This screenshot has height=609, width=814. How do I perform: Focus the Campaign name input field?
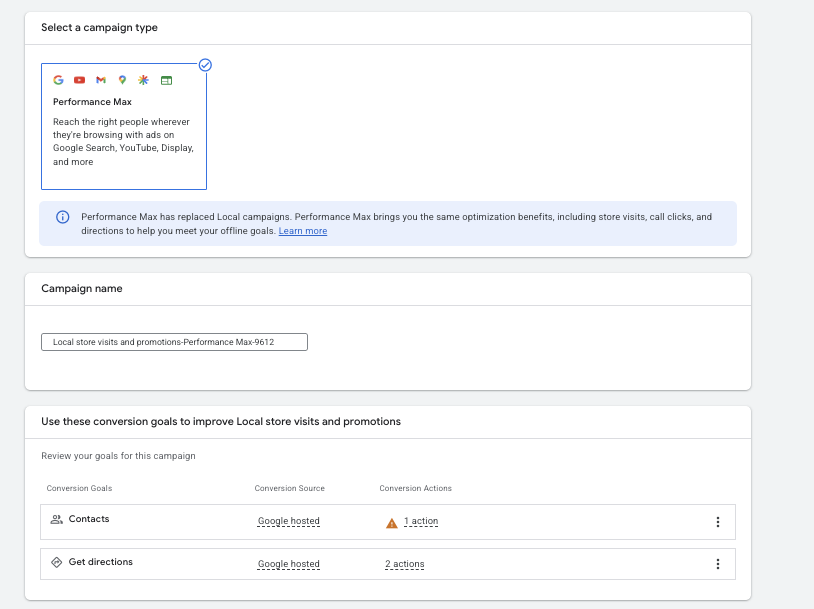(x=174, y=342)
